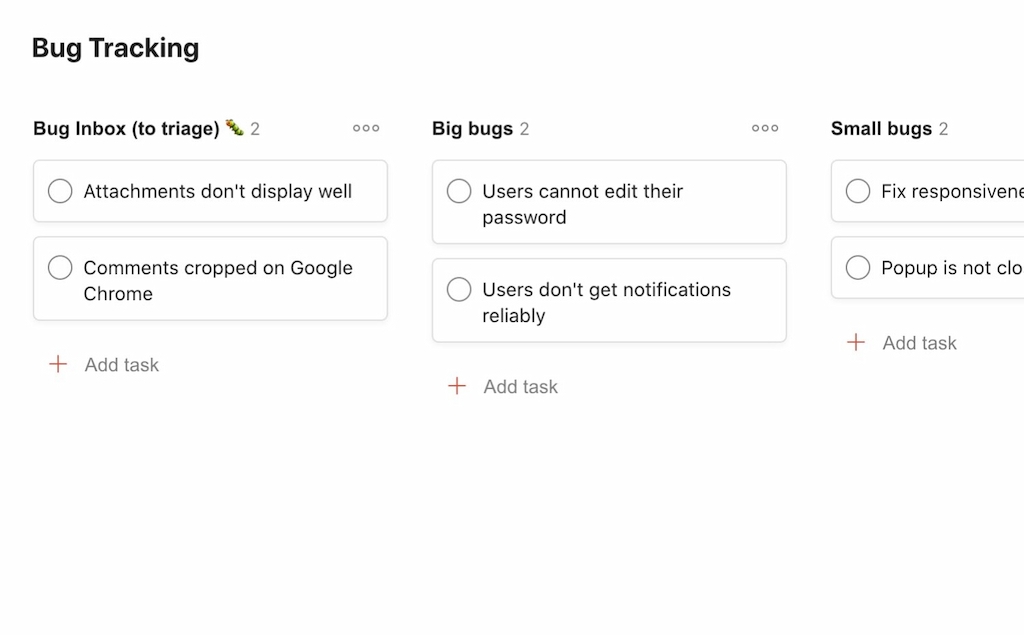Complete the Popup is not closing task
This screenshot has width=1024, height=635.
point(858,267)
